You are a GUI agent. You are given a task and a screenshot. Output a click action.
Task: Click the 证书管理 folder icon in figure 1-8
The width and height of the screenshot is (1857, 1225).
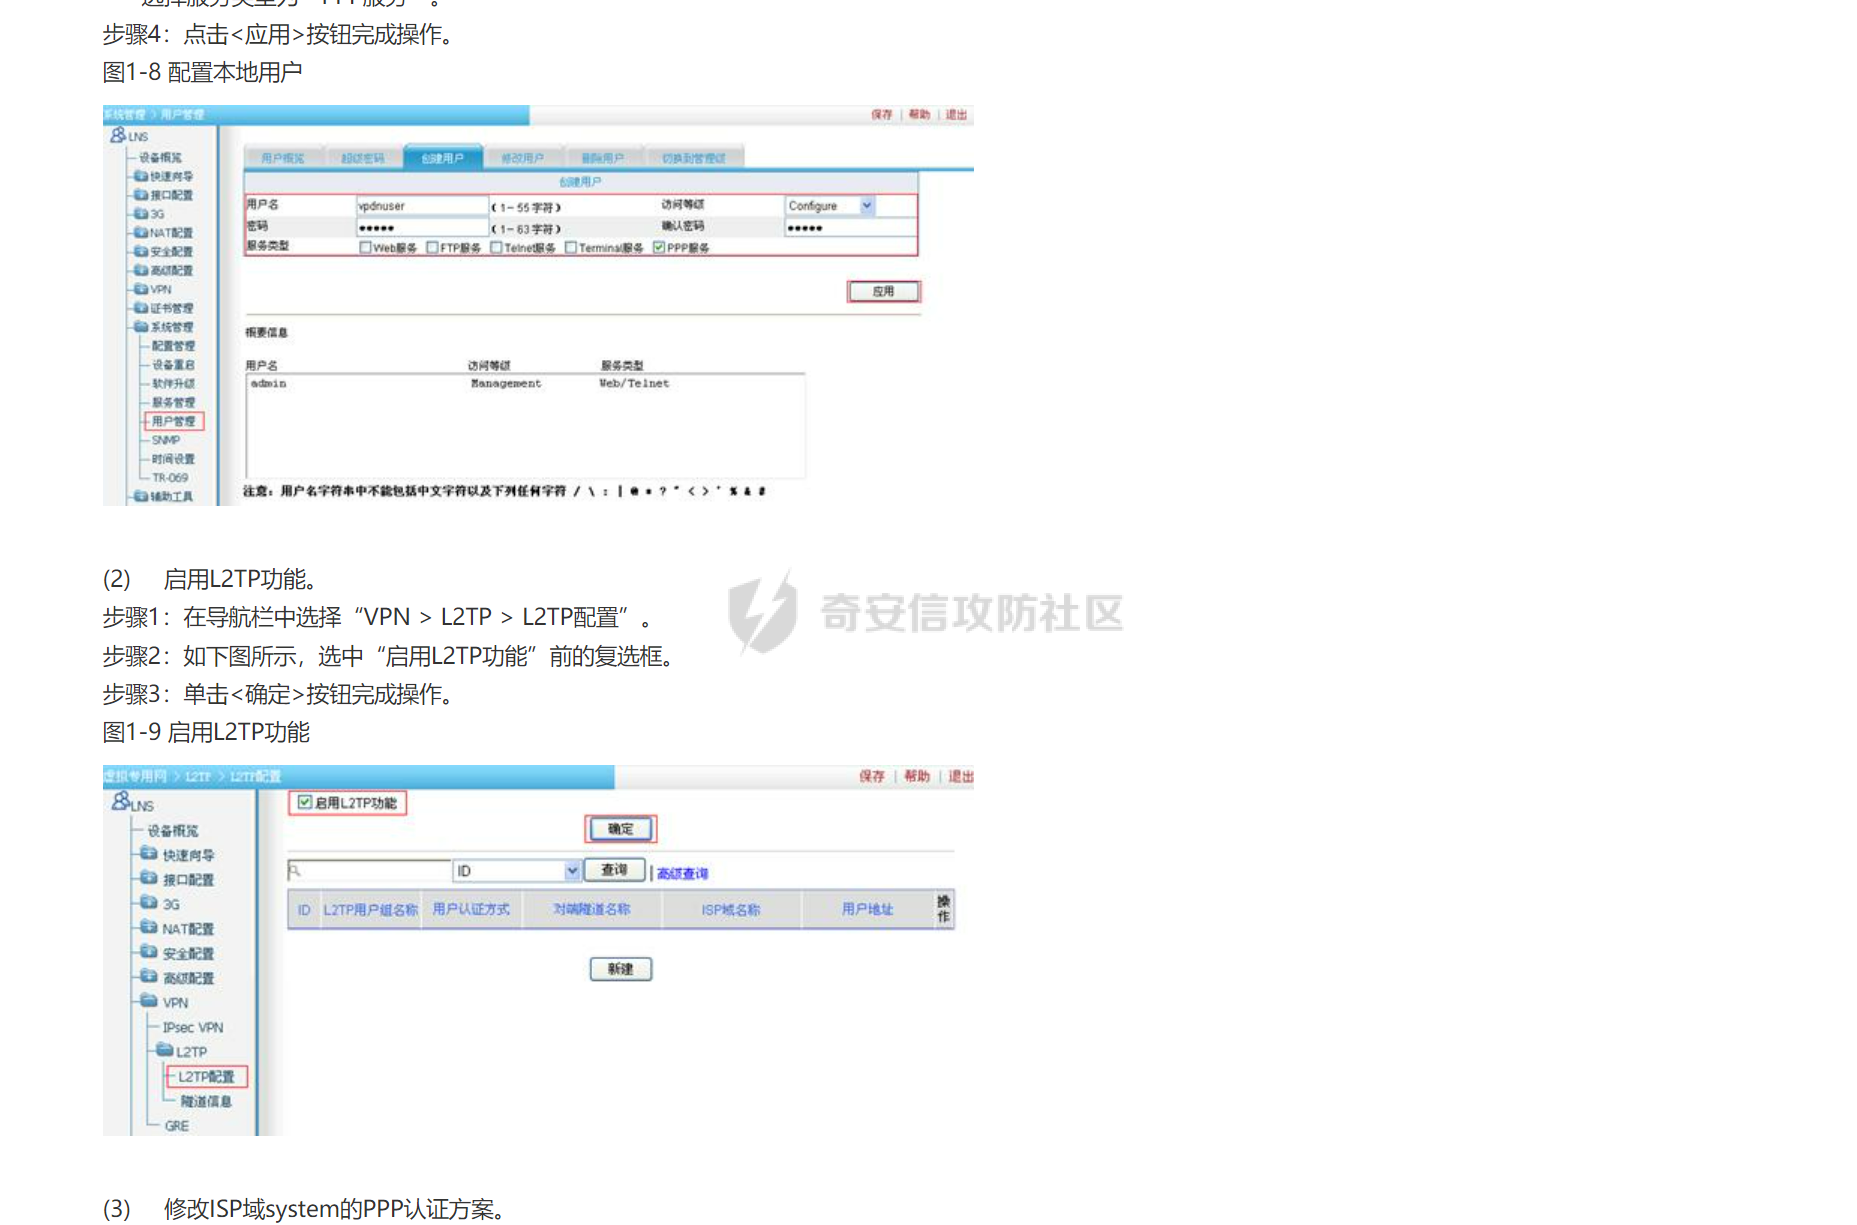coord(141,308)
